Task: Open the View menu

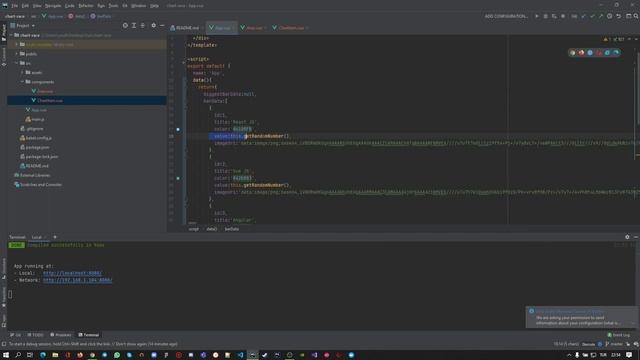Action: (37, 6)
